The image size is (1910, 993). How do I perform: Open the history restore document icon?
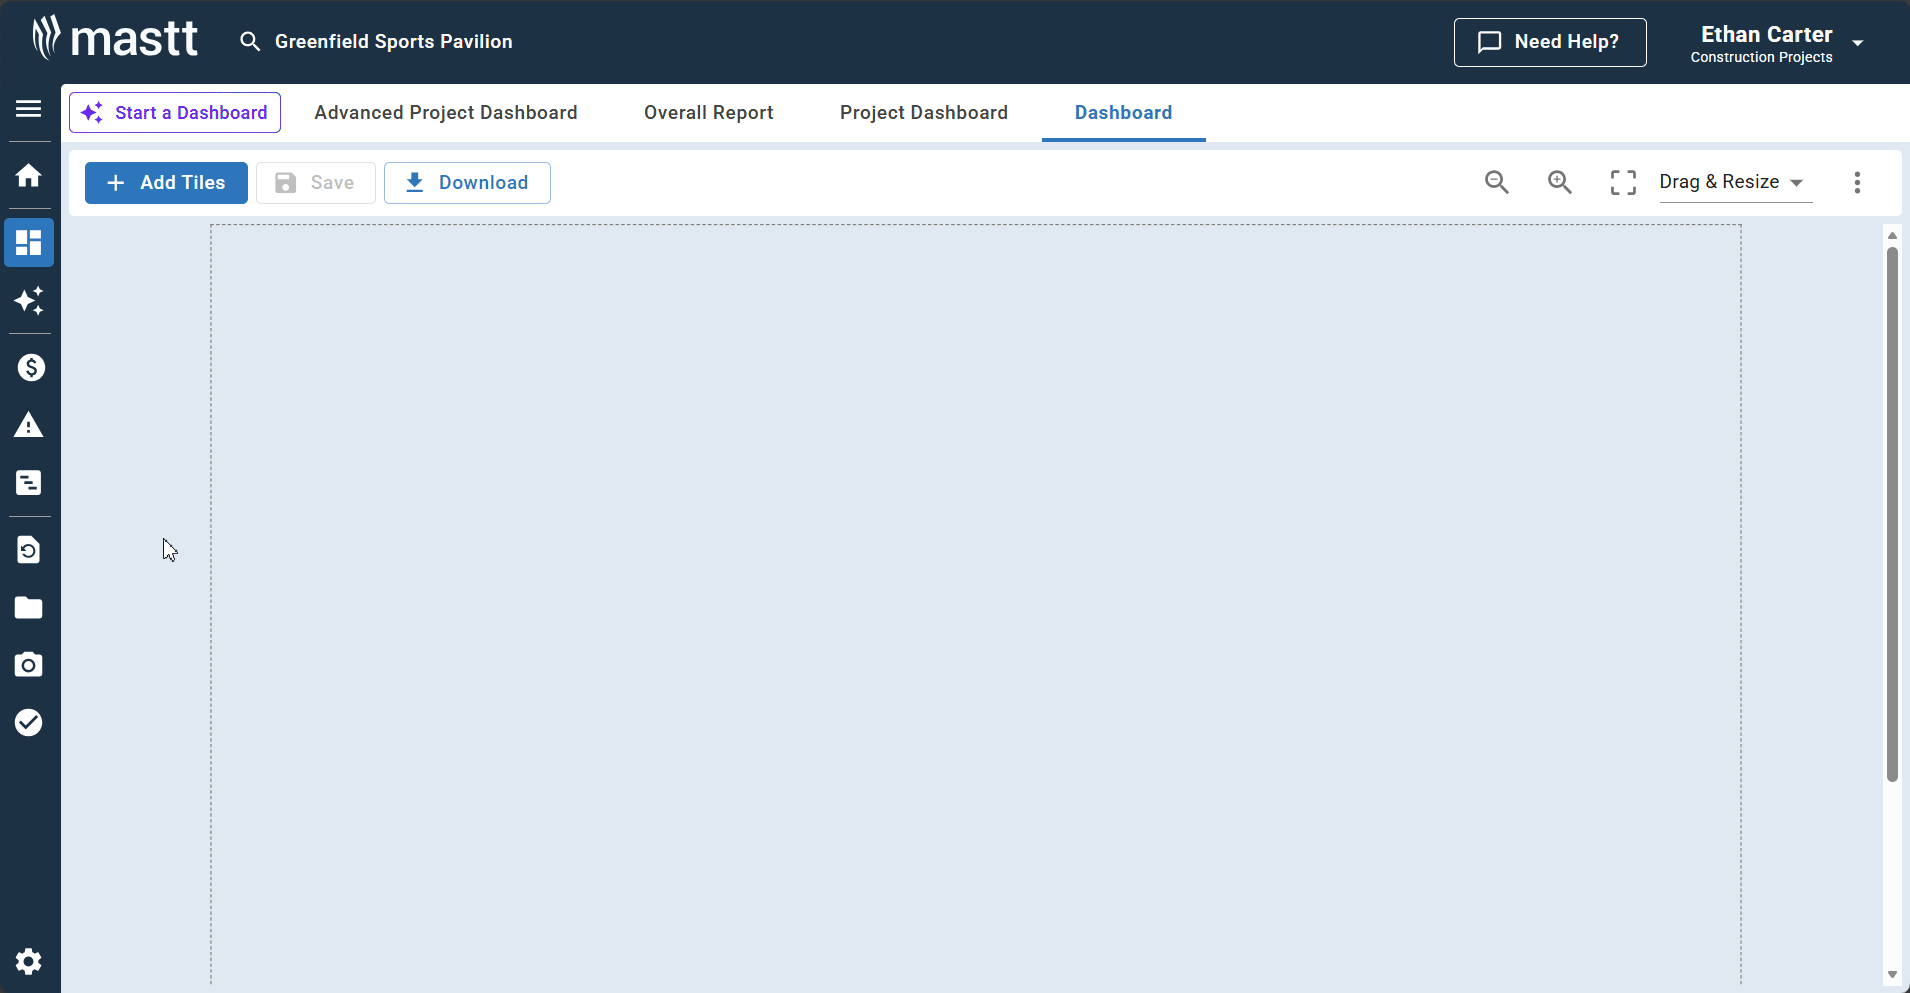(29, 550)
